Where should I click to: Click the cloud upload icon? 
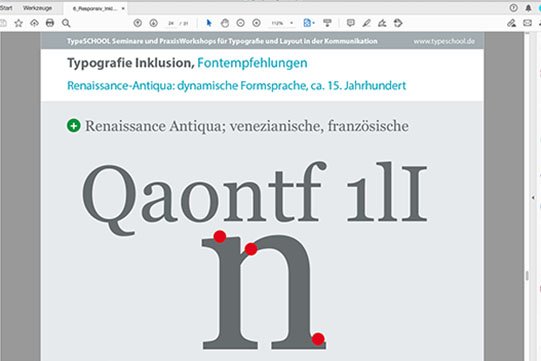coord(34,23)
